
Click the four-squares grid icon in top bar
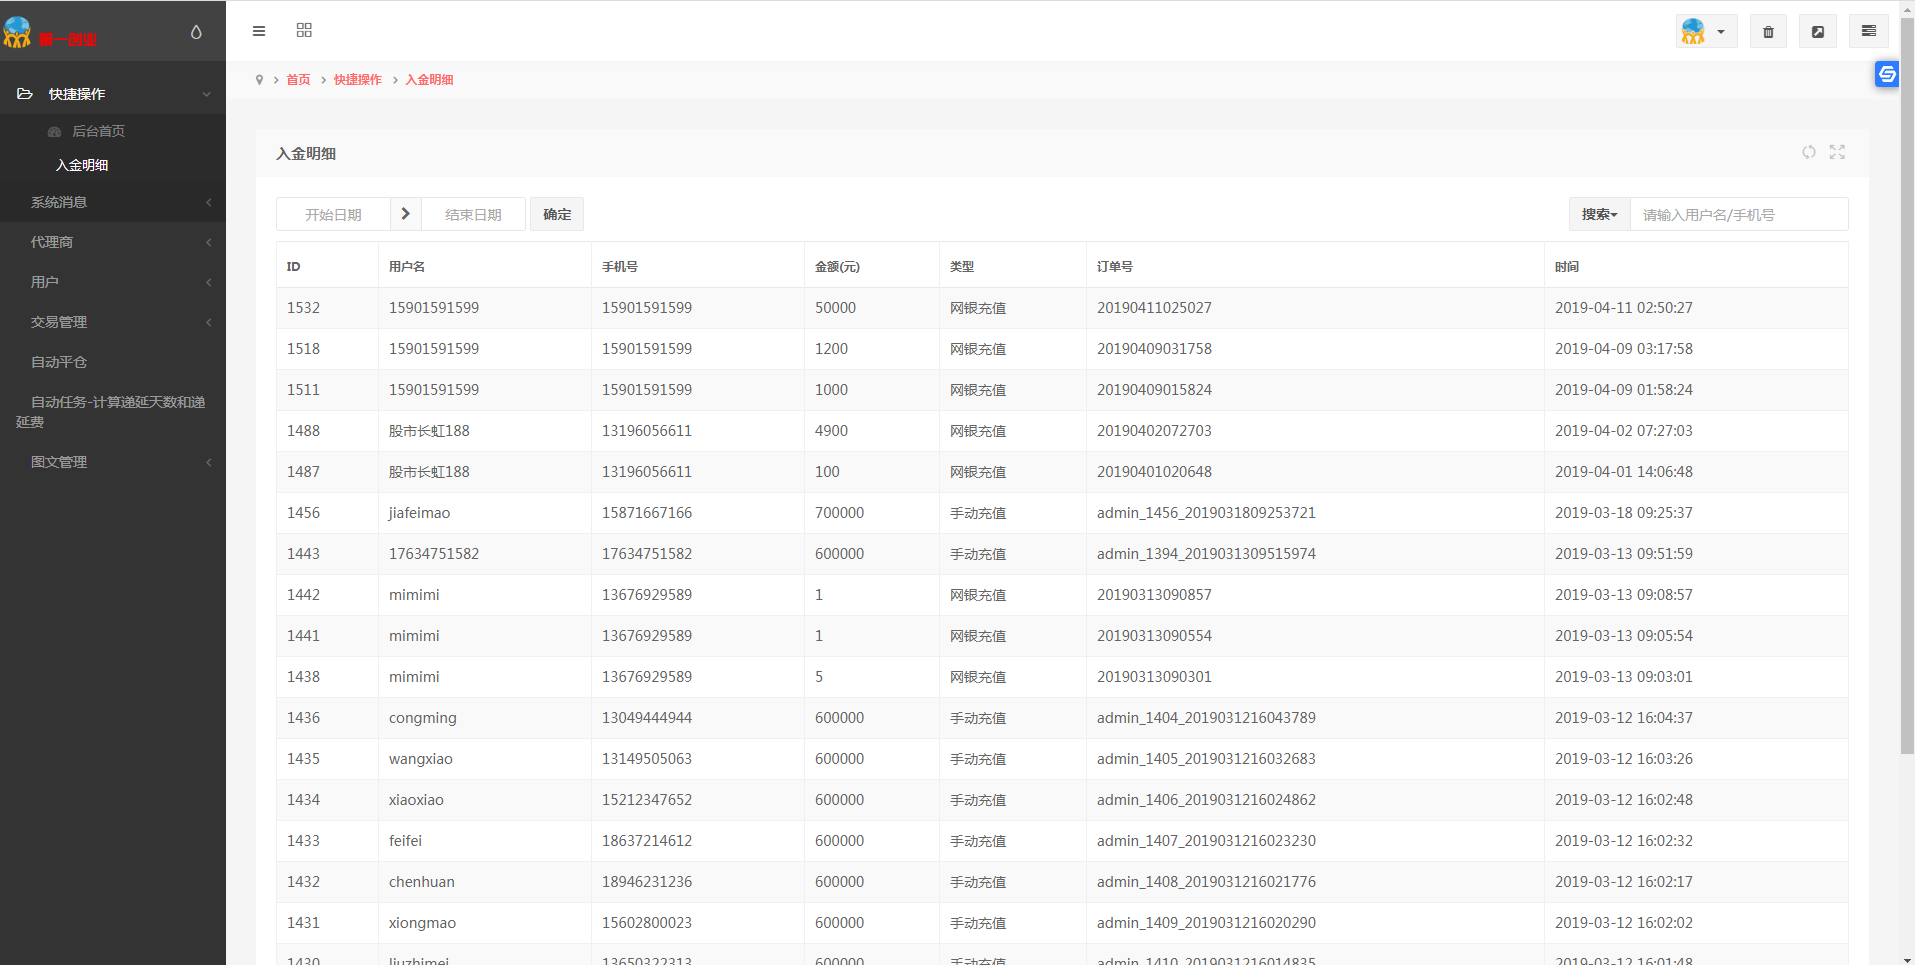(x=304, y=31)
